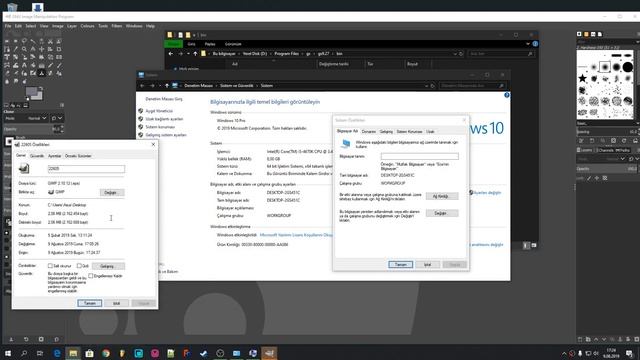Select the Text tool in GIMP toolbox
The image size is (640, 360).
[24, 65]
